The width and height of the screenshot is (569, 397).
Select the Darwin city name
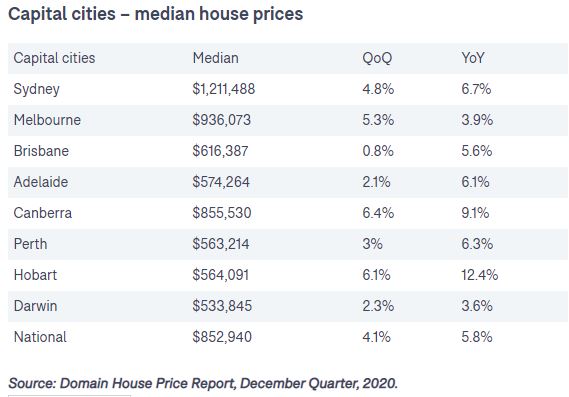pos(35,306)
